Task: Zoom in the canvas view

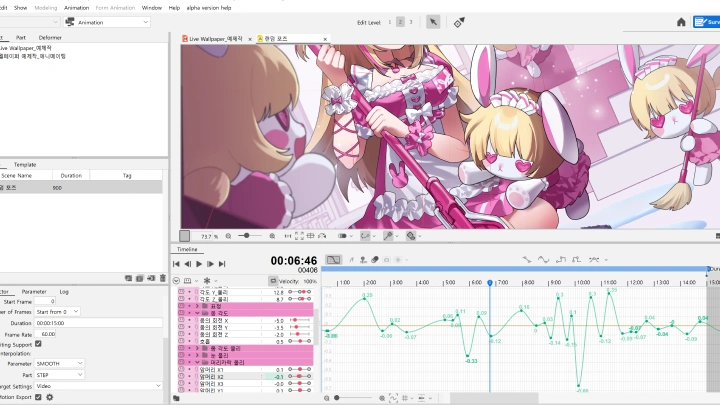Action: point(272,236)
